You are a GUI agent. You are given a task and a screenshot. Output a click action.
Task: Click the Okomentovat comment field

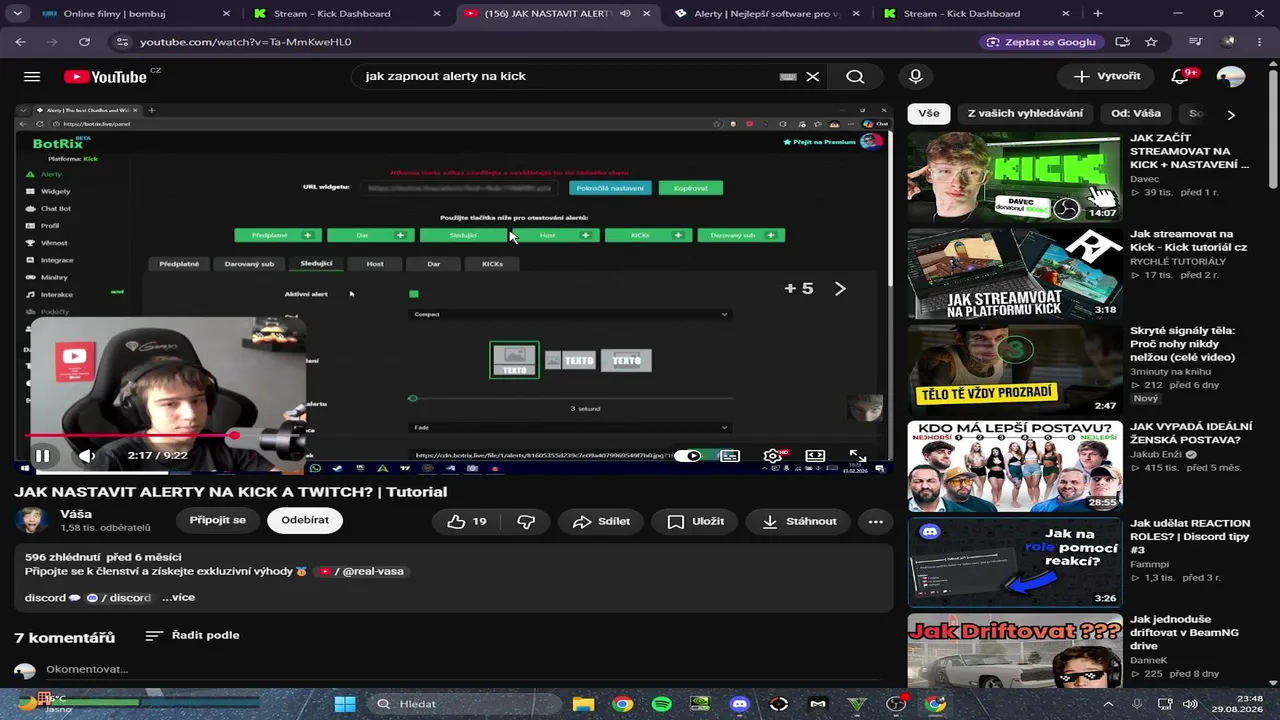click(x=87, y=669)
